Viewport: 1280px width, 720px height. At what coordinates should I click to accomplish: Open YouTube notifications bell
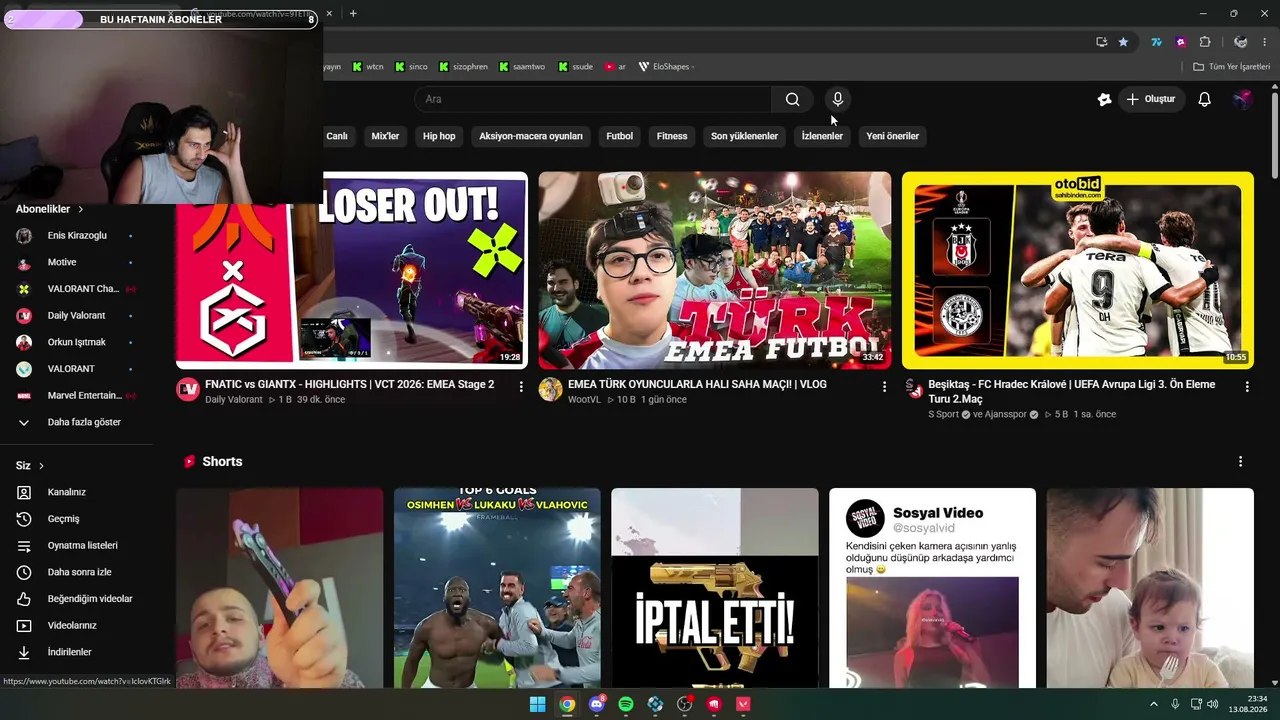1204,99
